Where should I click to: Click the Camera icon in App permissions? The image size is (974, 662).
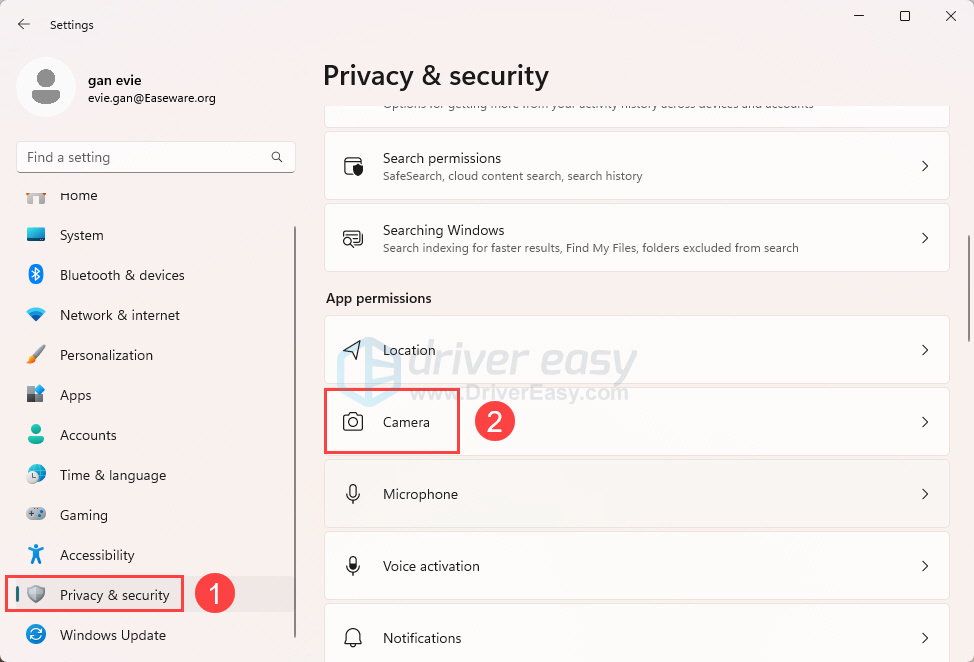(353, 422)
